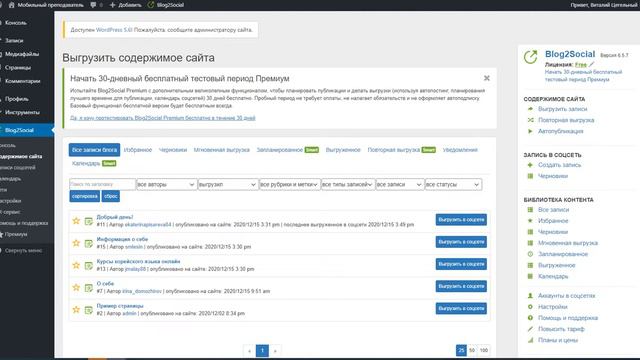Click the post icon beside 'Пример страницы'
This screenshot has width=640, height=360.
click(89, 310)
